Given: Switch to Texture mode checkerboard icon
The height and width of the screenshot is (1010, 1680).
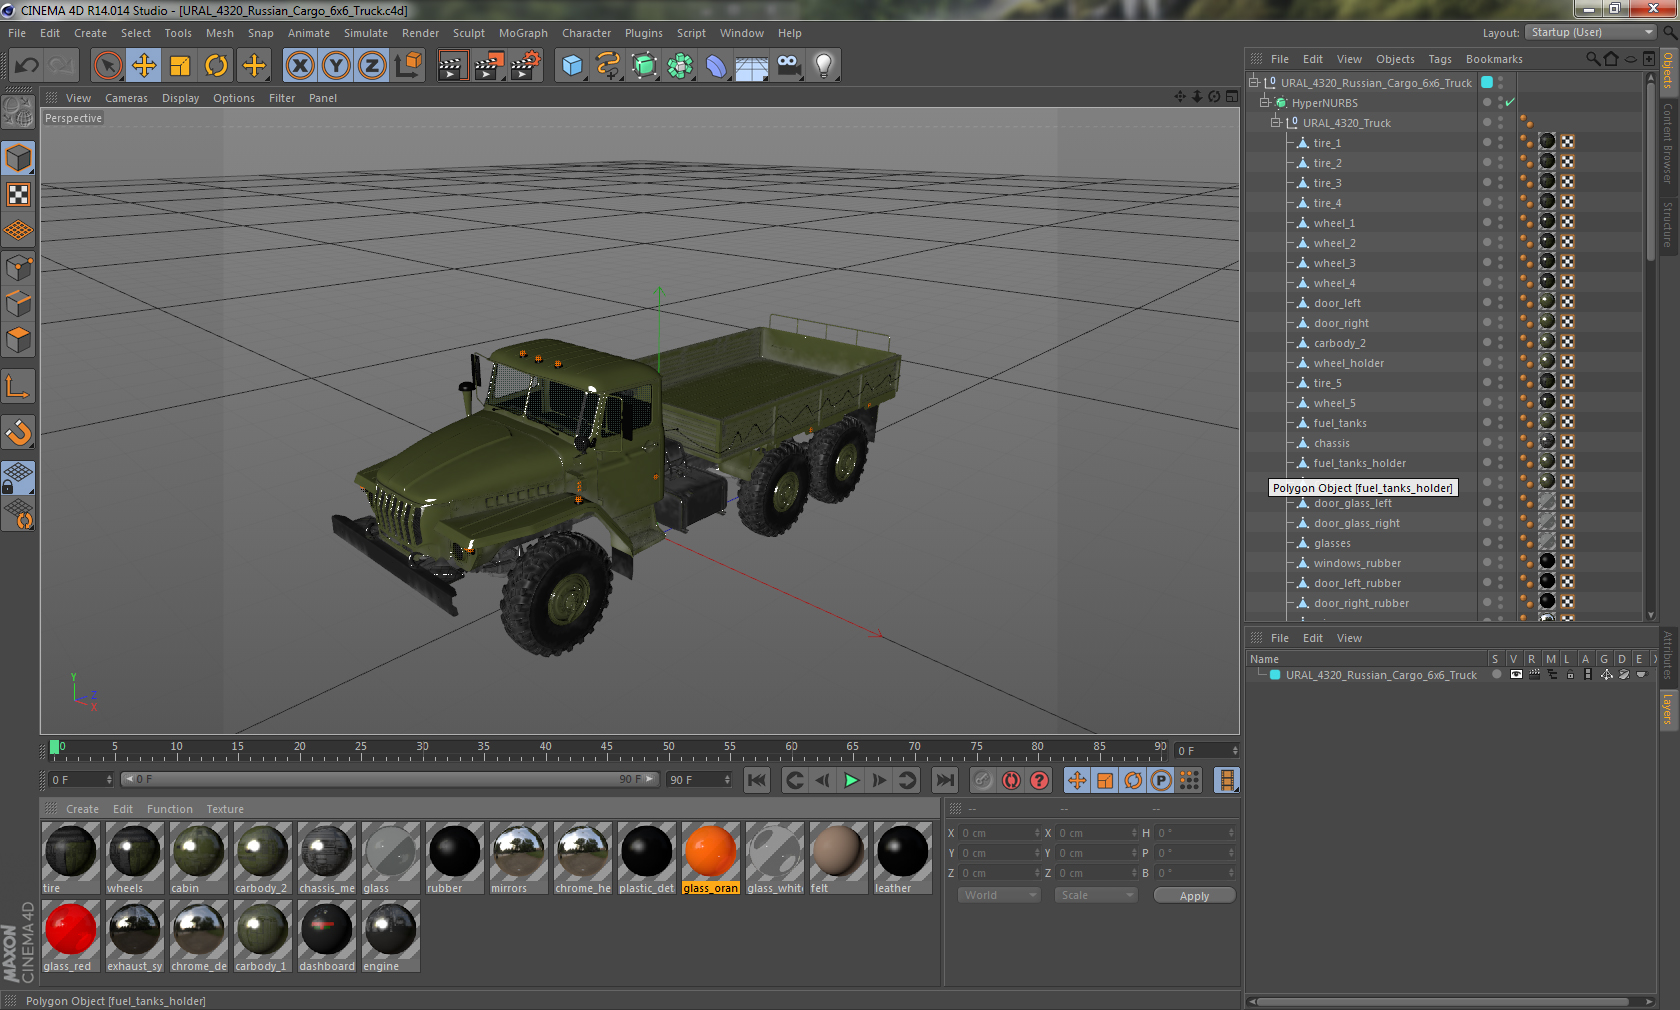Looking at the screenshot, I should [19, 194].
